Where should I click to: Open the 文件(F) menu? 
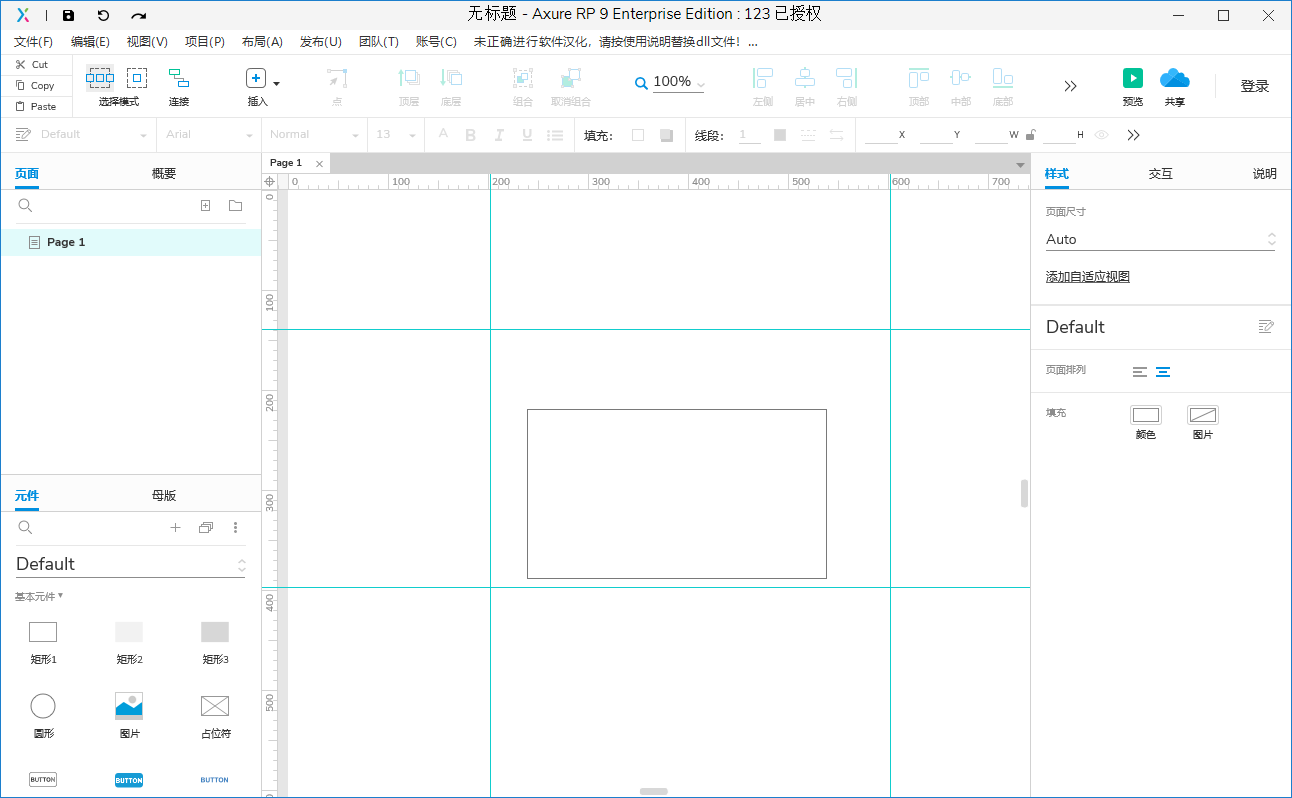pos(33,42)
